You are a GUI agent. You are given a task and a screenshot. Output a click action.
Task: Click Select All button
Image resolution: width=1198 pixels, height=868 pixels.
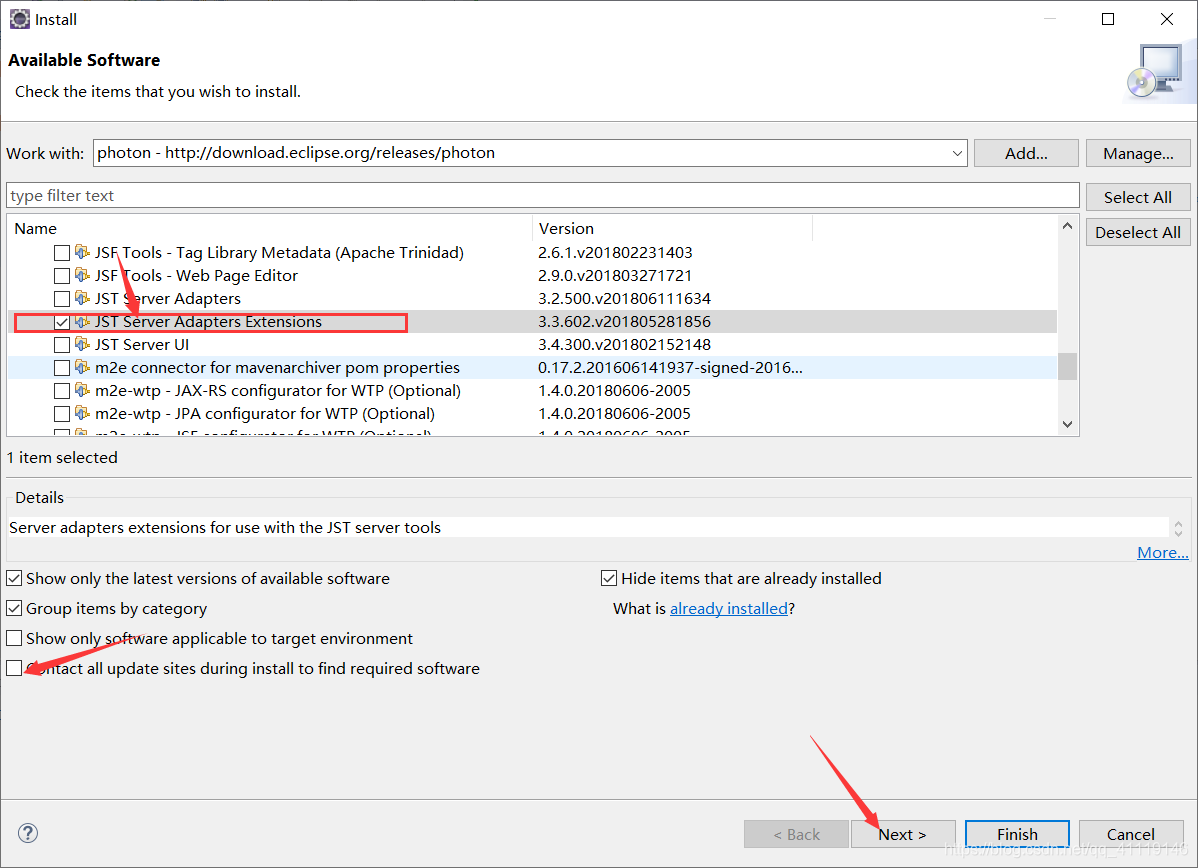pyautogui.click(x=1138, y=197)
